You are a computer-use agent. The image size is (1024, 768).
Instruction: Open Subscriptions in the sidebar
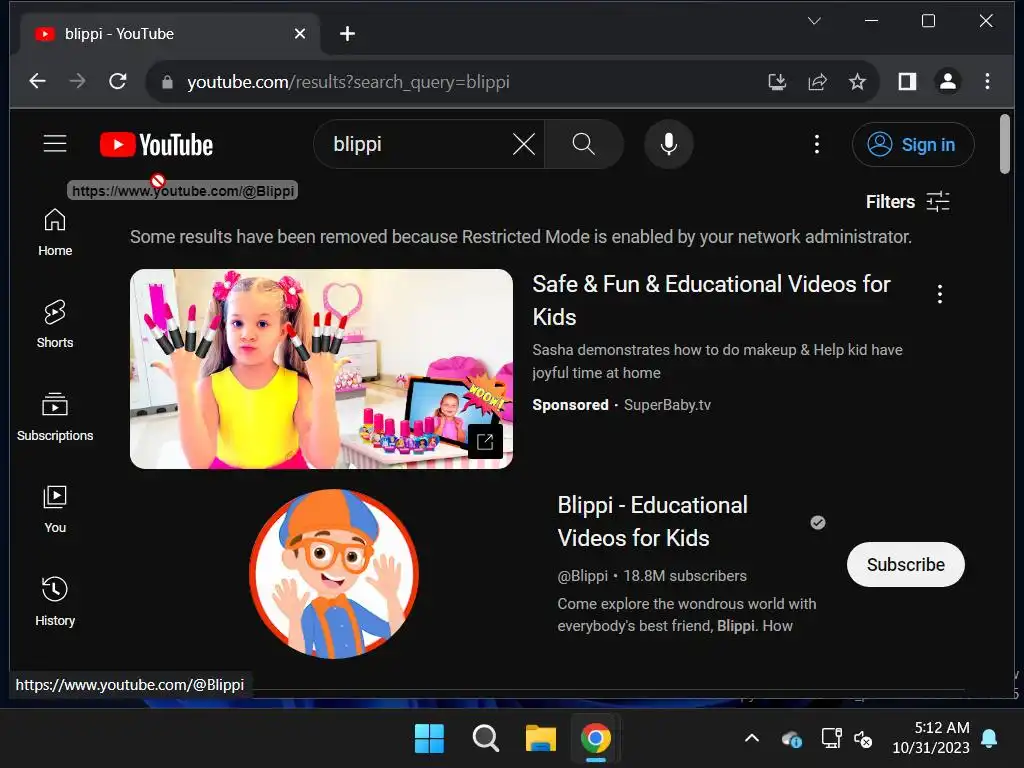coord(55,417)
